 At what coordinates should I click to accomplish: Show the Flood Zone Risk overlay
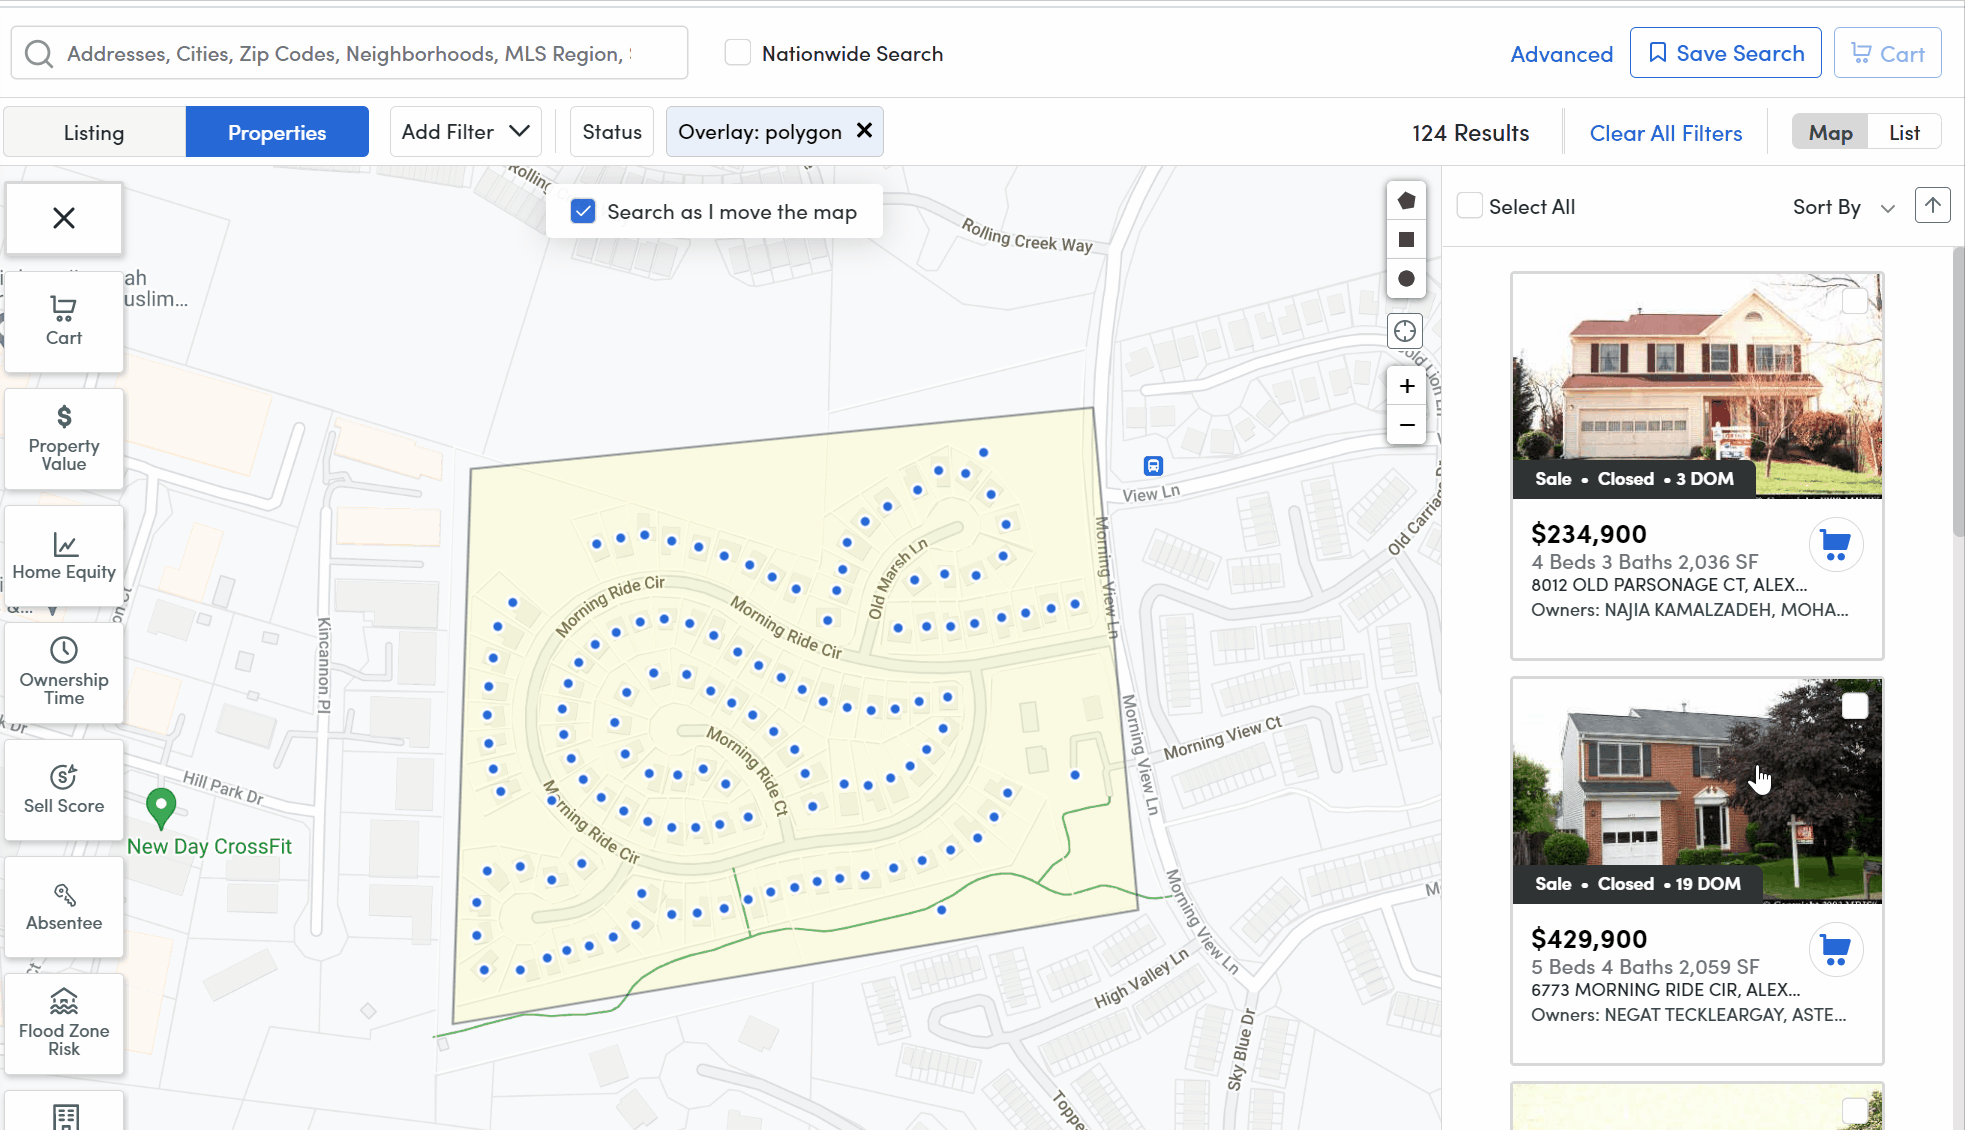coord(64,1024)
